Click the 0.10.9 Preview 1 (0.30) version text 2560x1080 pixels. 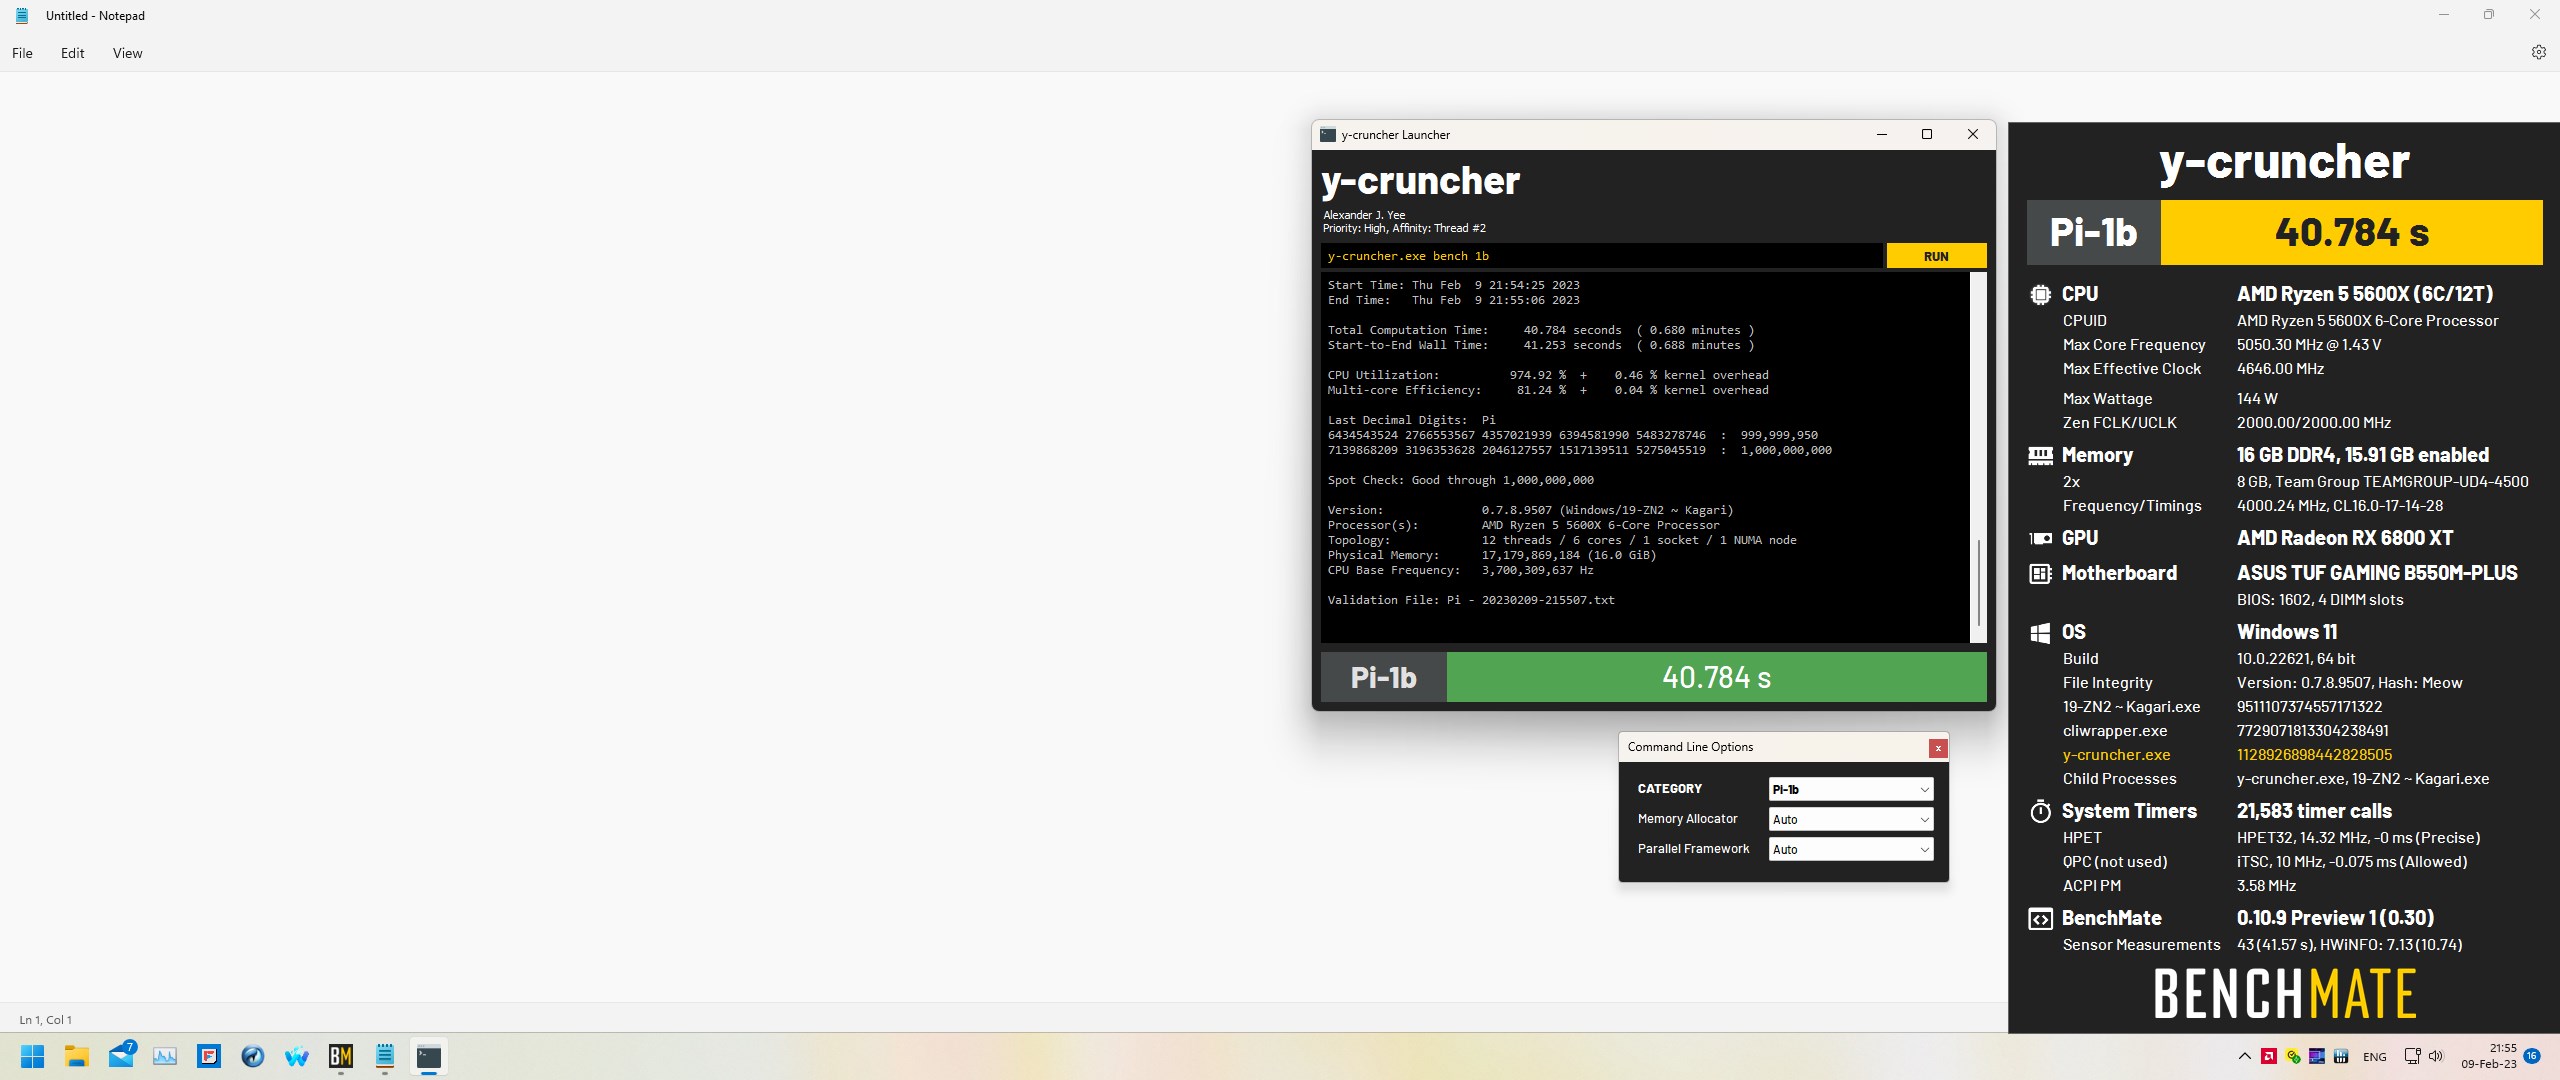[x=2335, y=918]
